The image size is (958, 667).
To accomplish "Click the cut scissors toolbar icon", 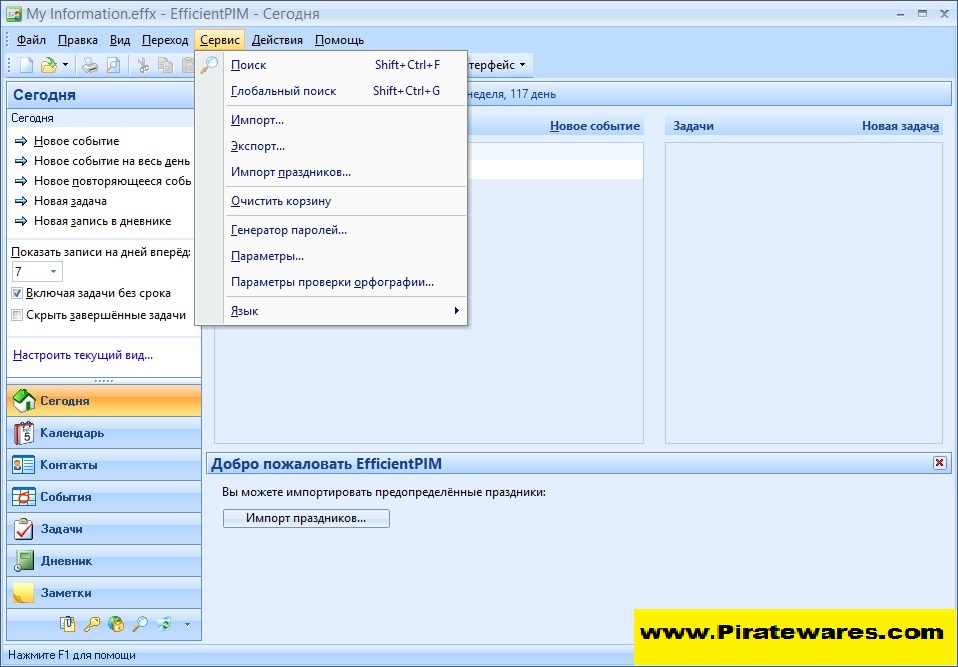I will [143, 65].
